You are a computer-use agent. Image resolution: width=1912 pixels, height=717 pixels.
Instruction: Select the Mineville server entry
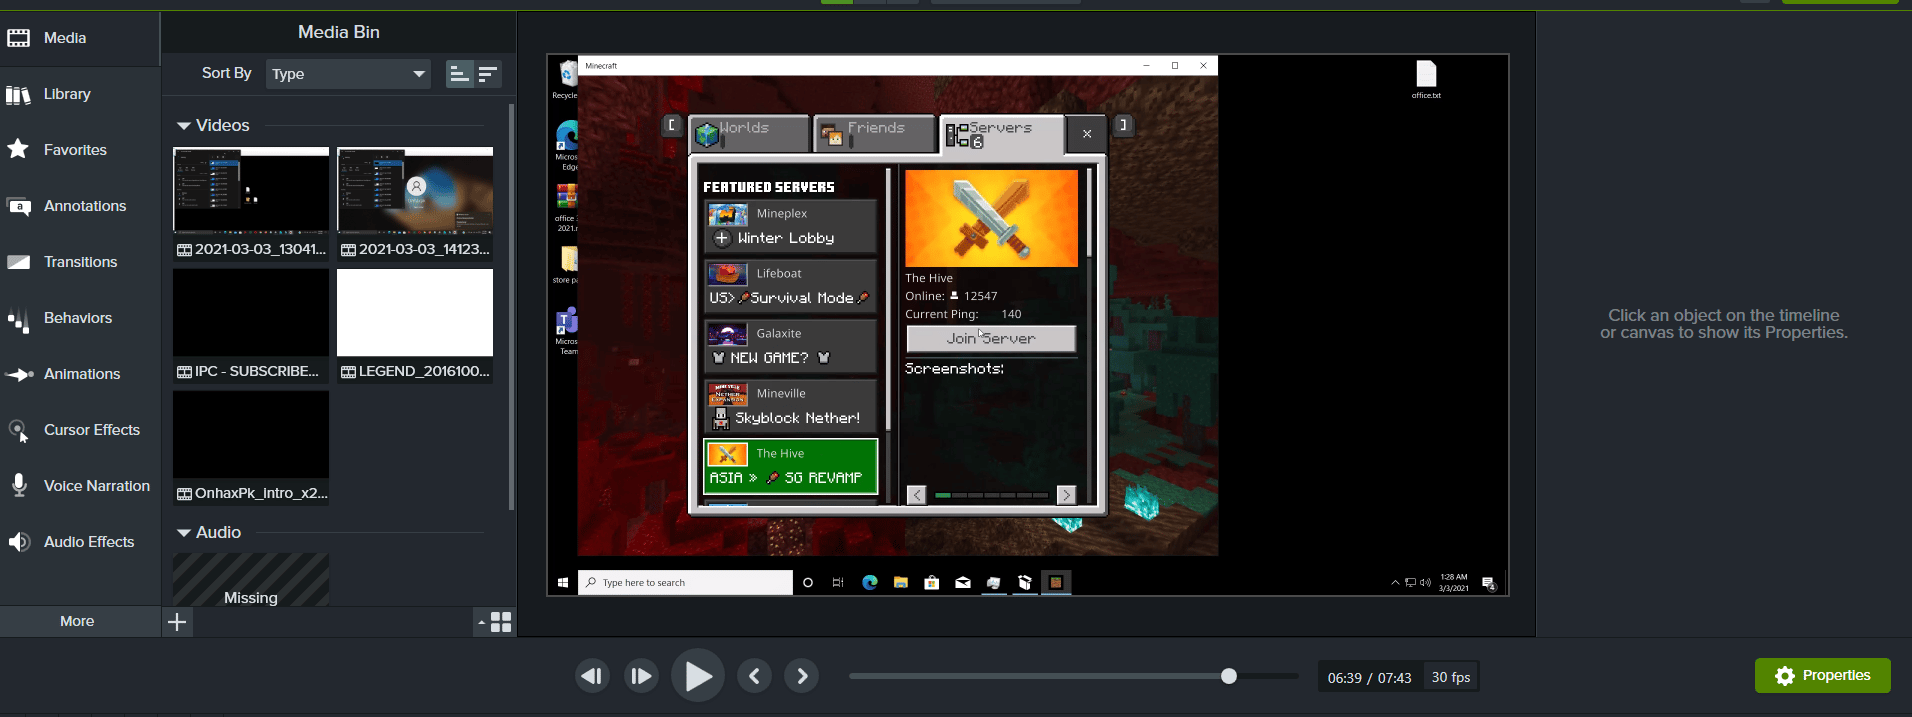pos(790,406)
